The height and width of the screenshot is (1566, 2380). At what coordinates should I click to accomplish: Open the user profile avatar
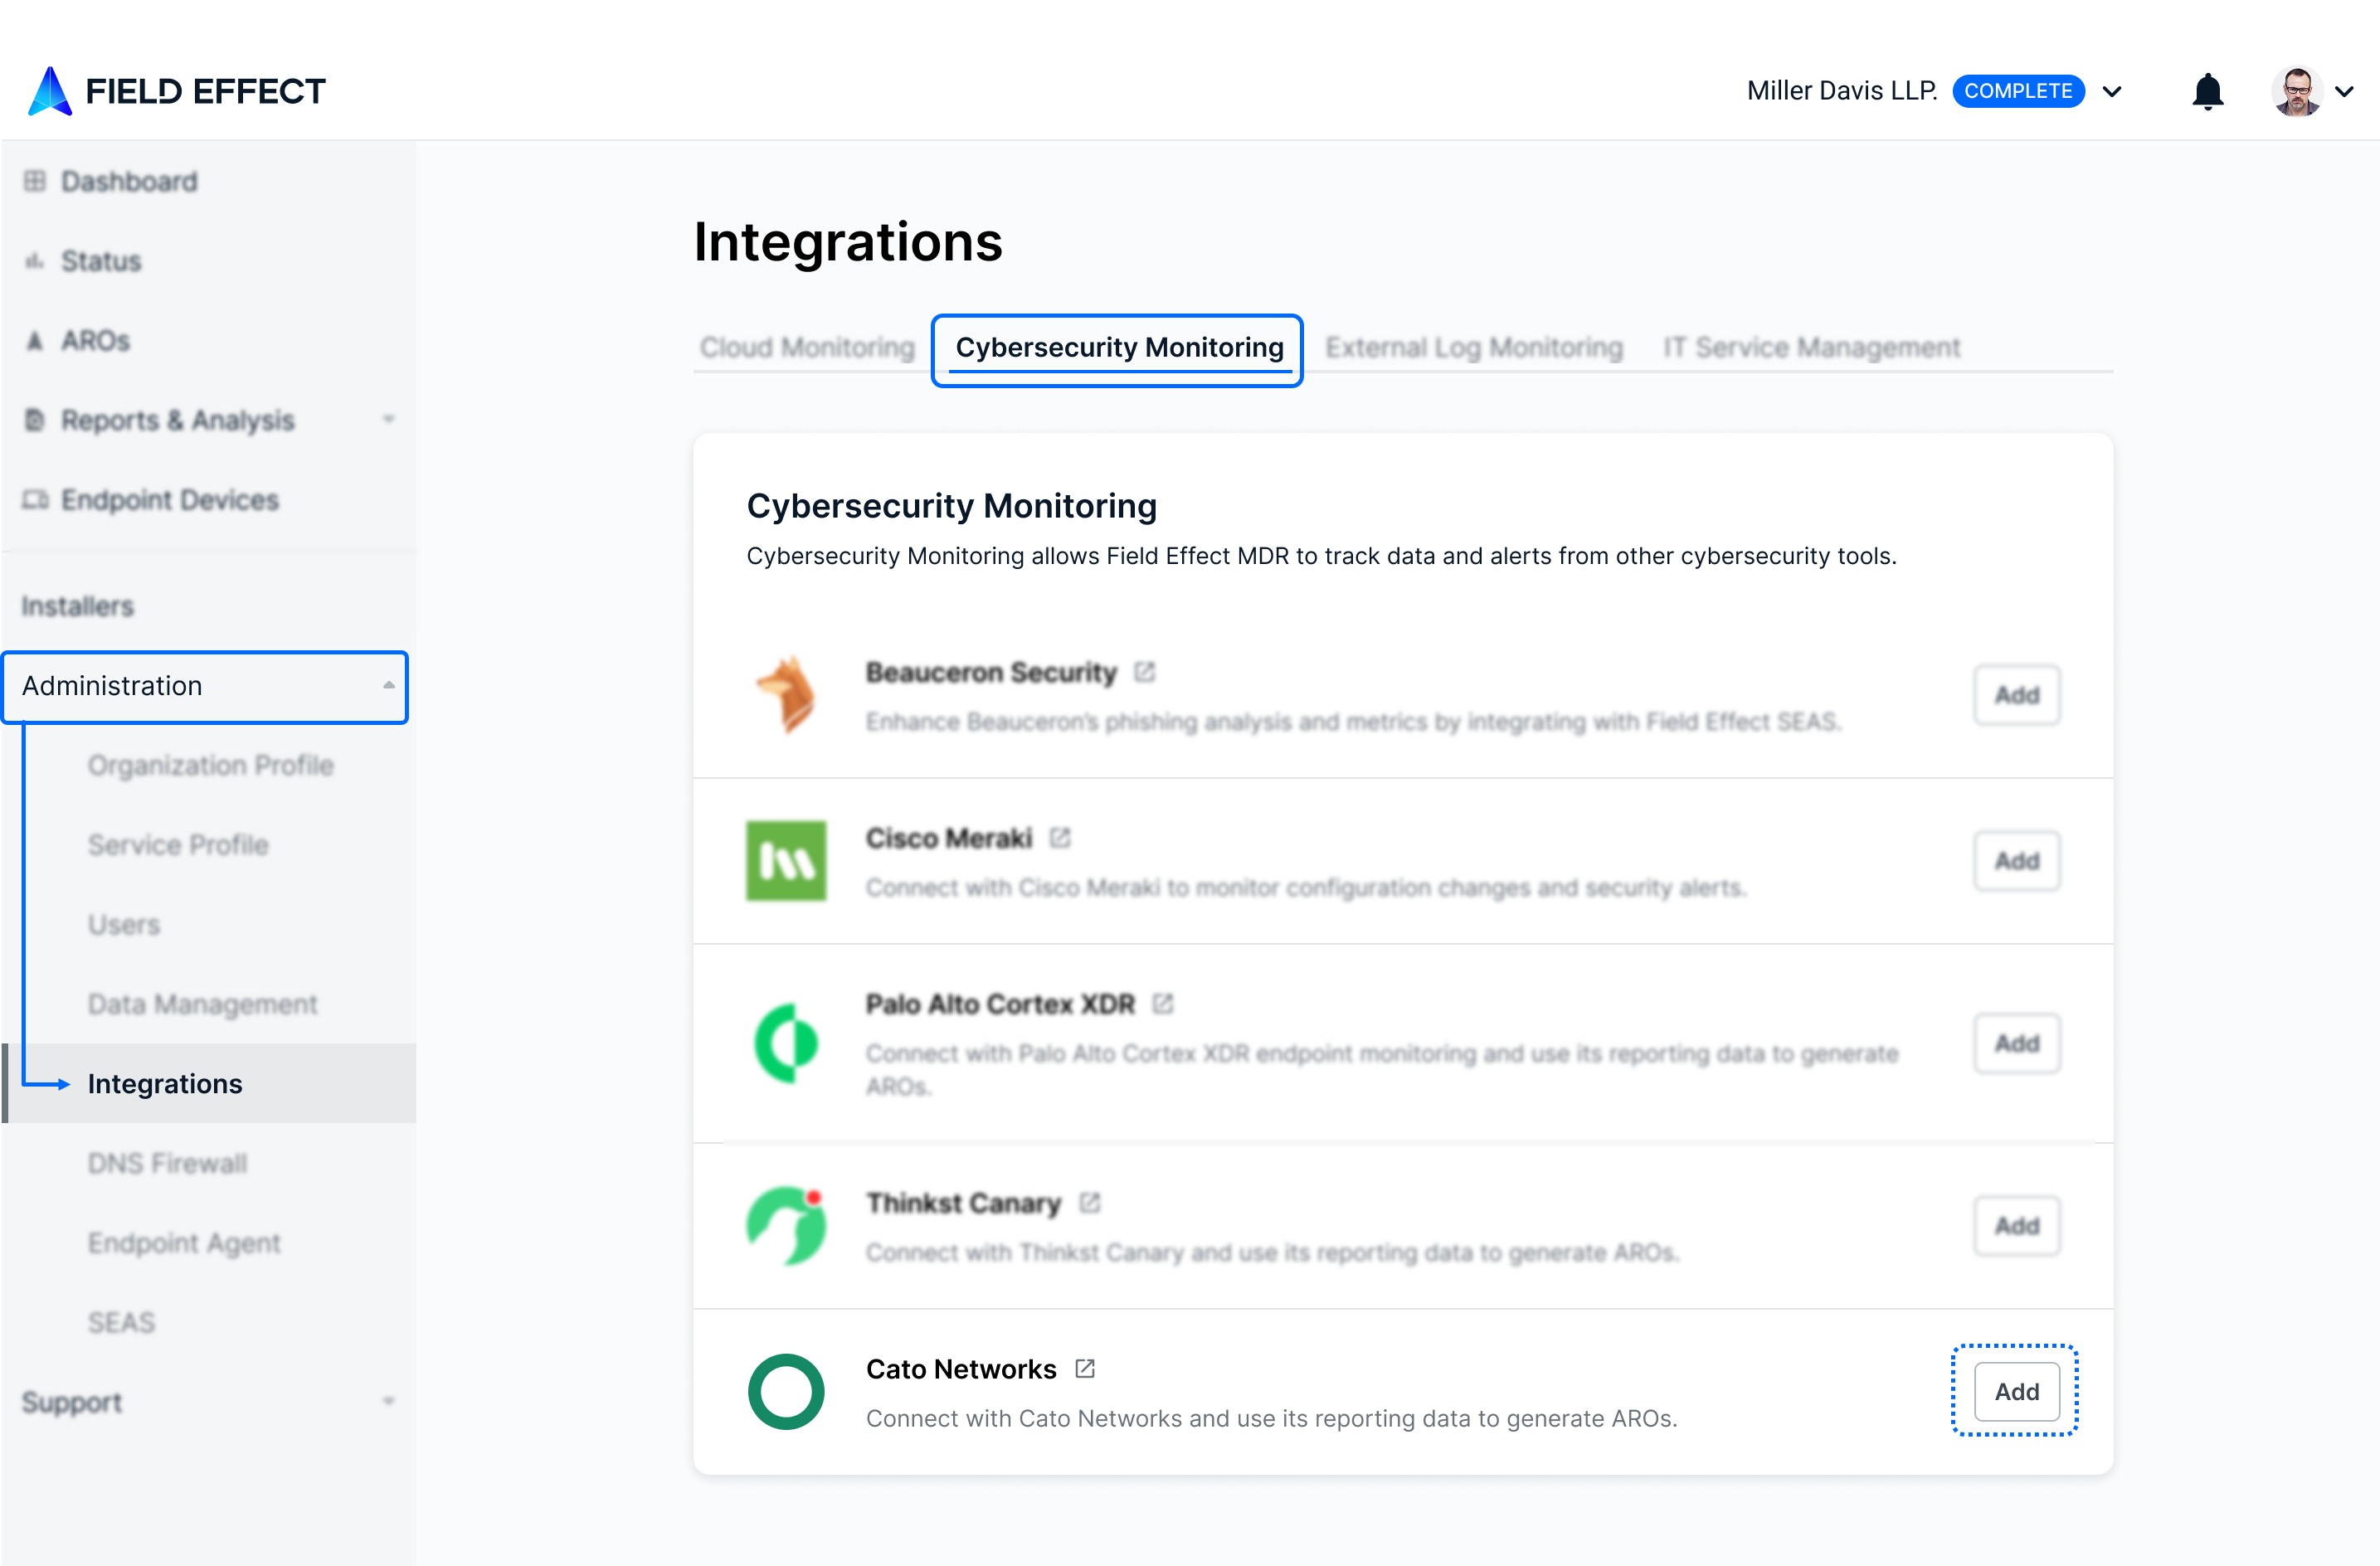point(2296,91)
